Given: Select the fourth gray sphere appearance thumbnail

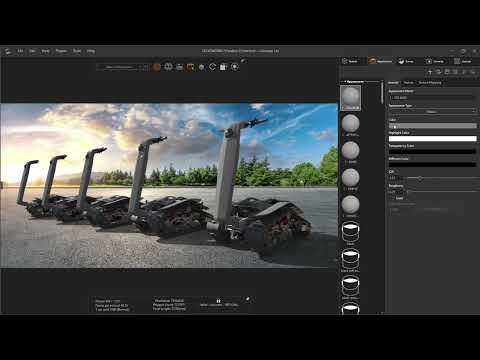Looking at the screenshot, I should pyautogui.click(x=350, y=178).
